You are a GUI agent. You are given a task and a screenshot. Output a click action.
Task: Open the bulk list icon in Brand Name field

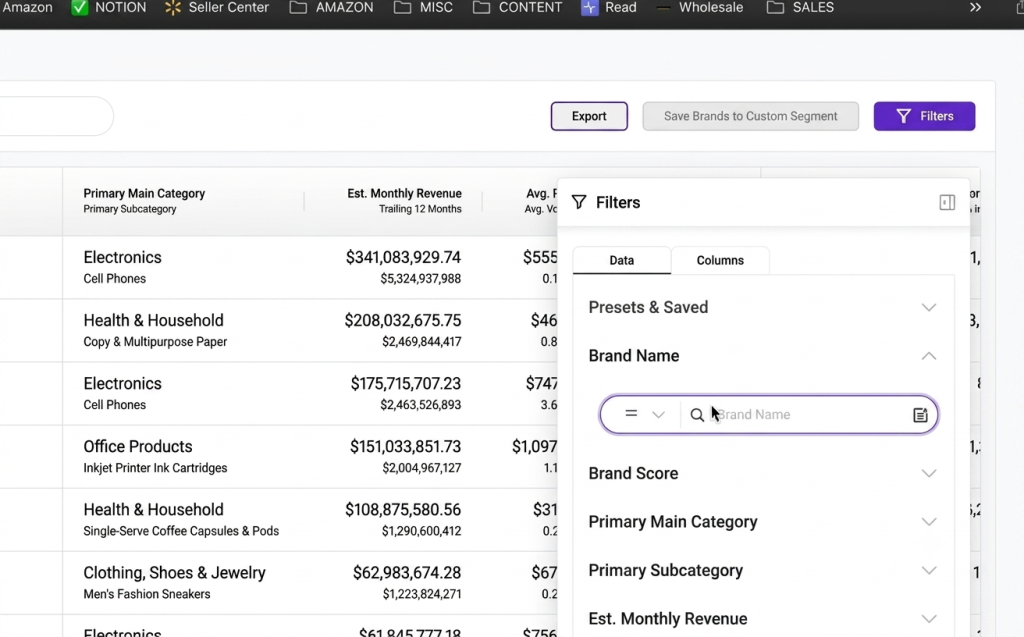(x=920, y=415)
